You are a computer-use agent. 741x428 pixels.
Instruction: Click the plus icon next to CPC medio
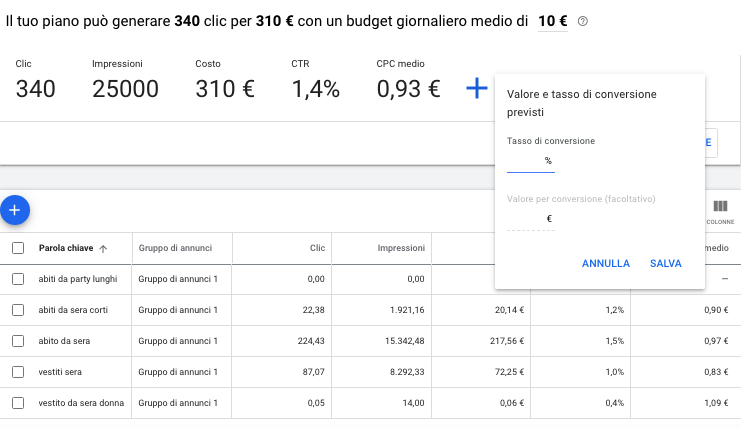(x=476, y=88)
